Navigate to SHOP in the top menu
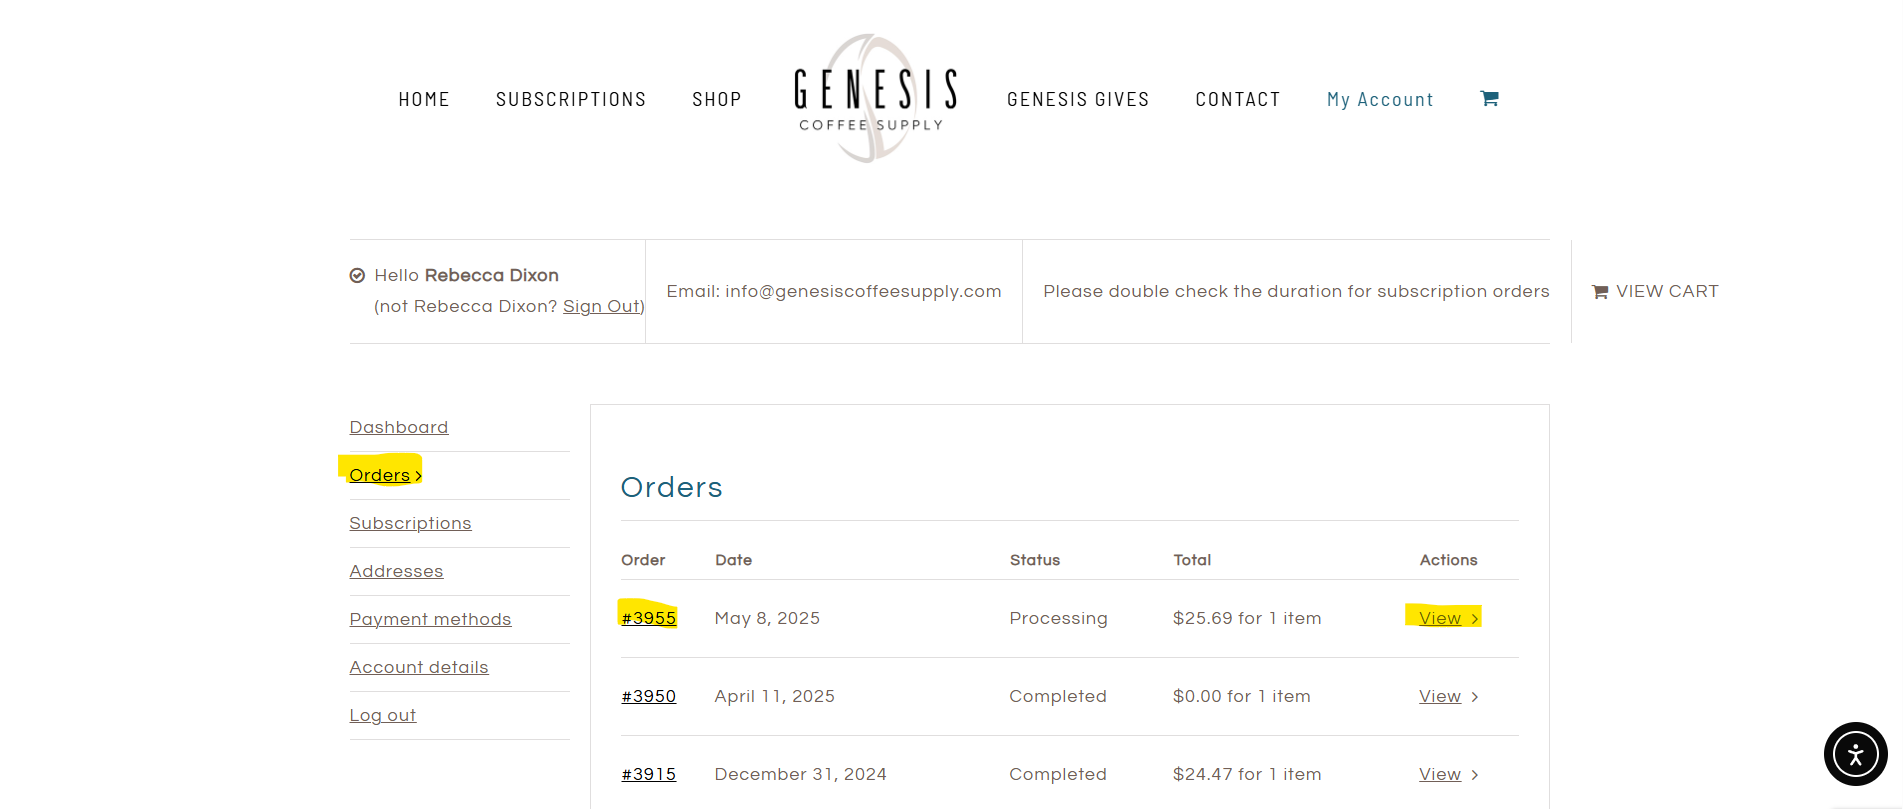 tap(717, 99)
